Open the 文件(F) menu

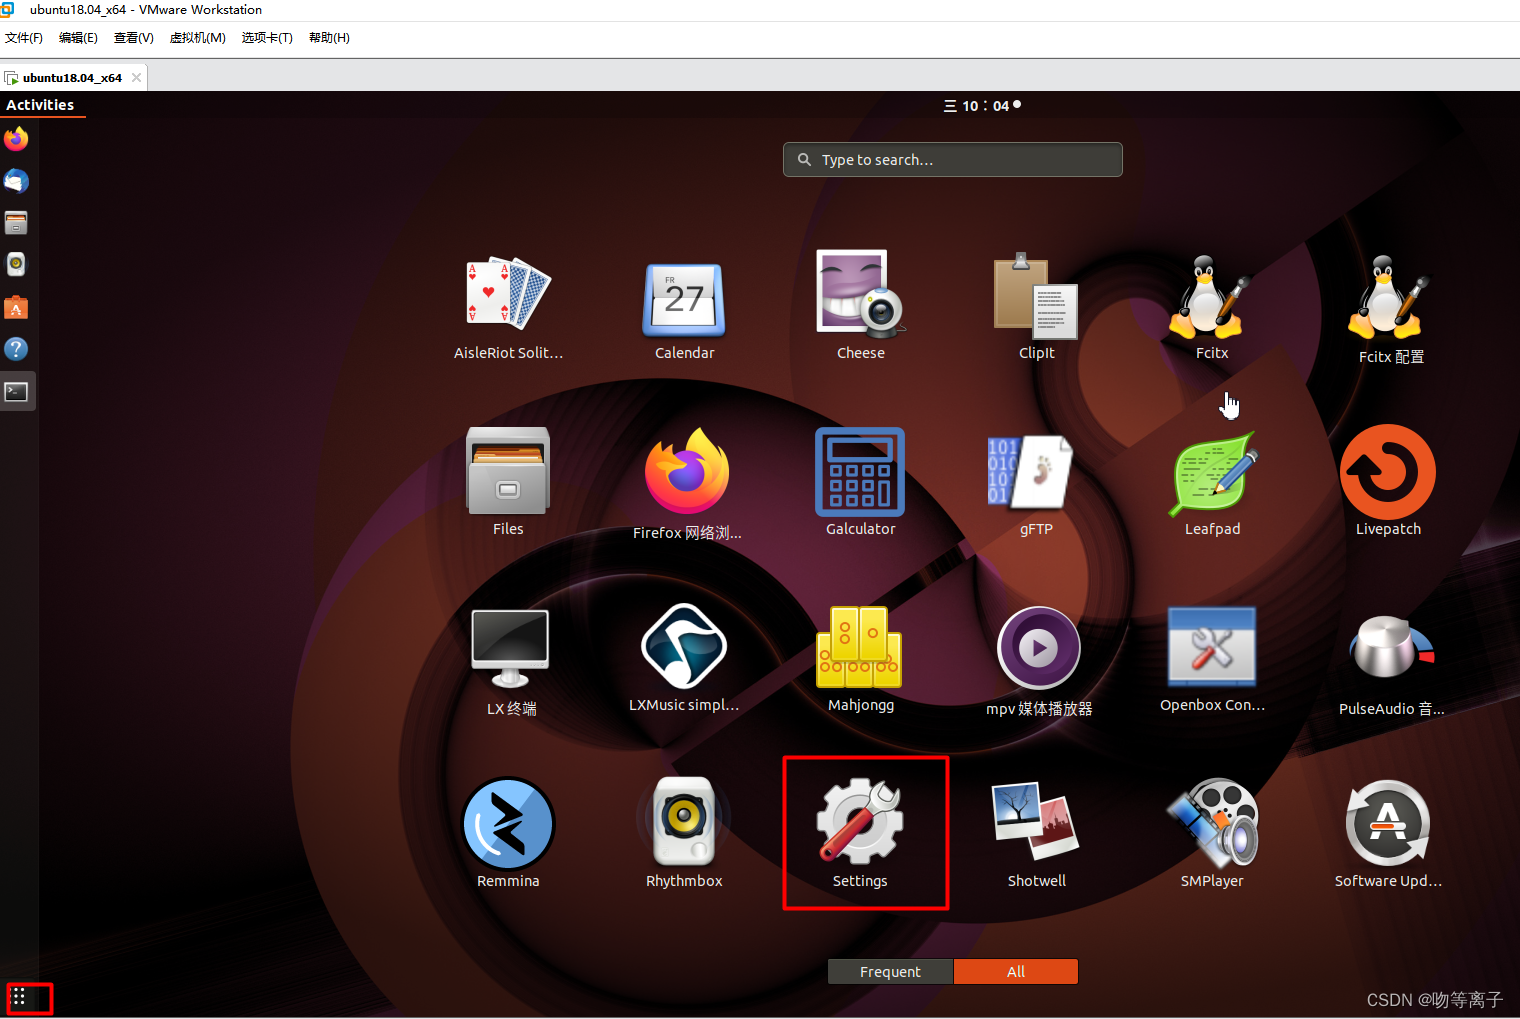(24, 38)
